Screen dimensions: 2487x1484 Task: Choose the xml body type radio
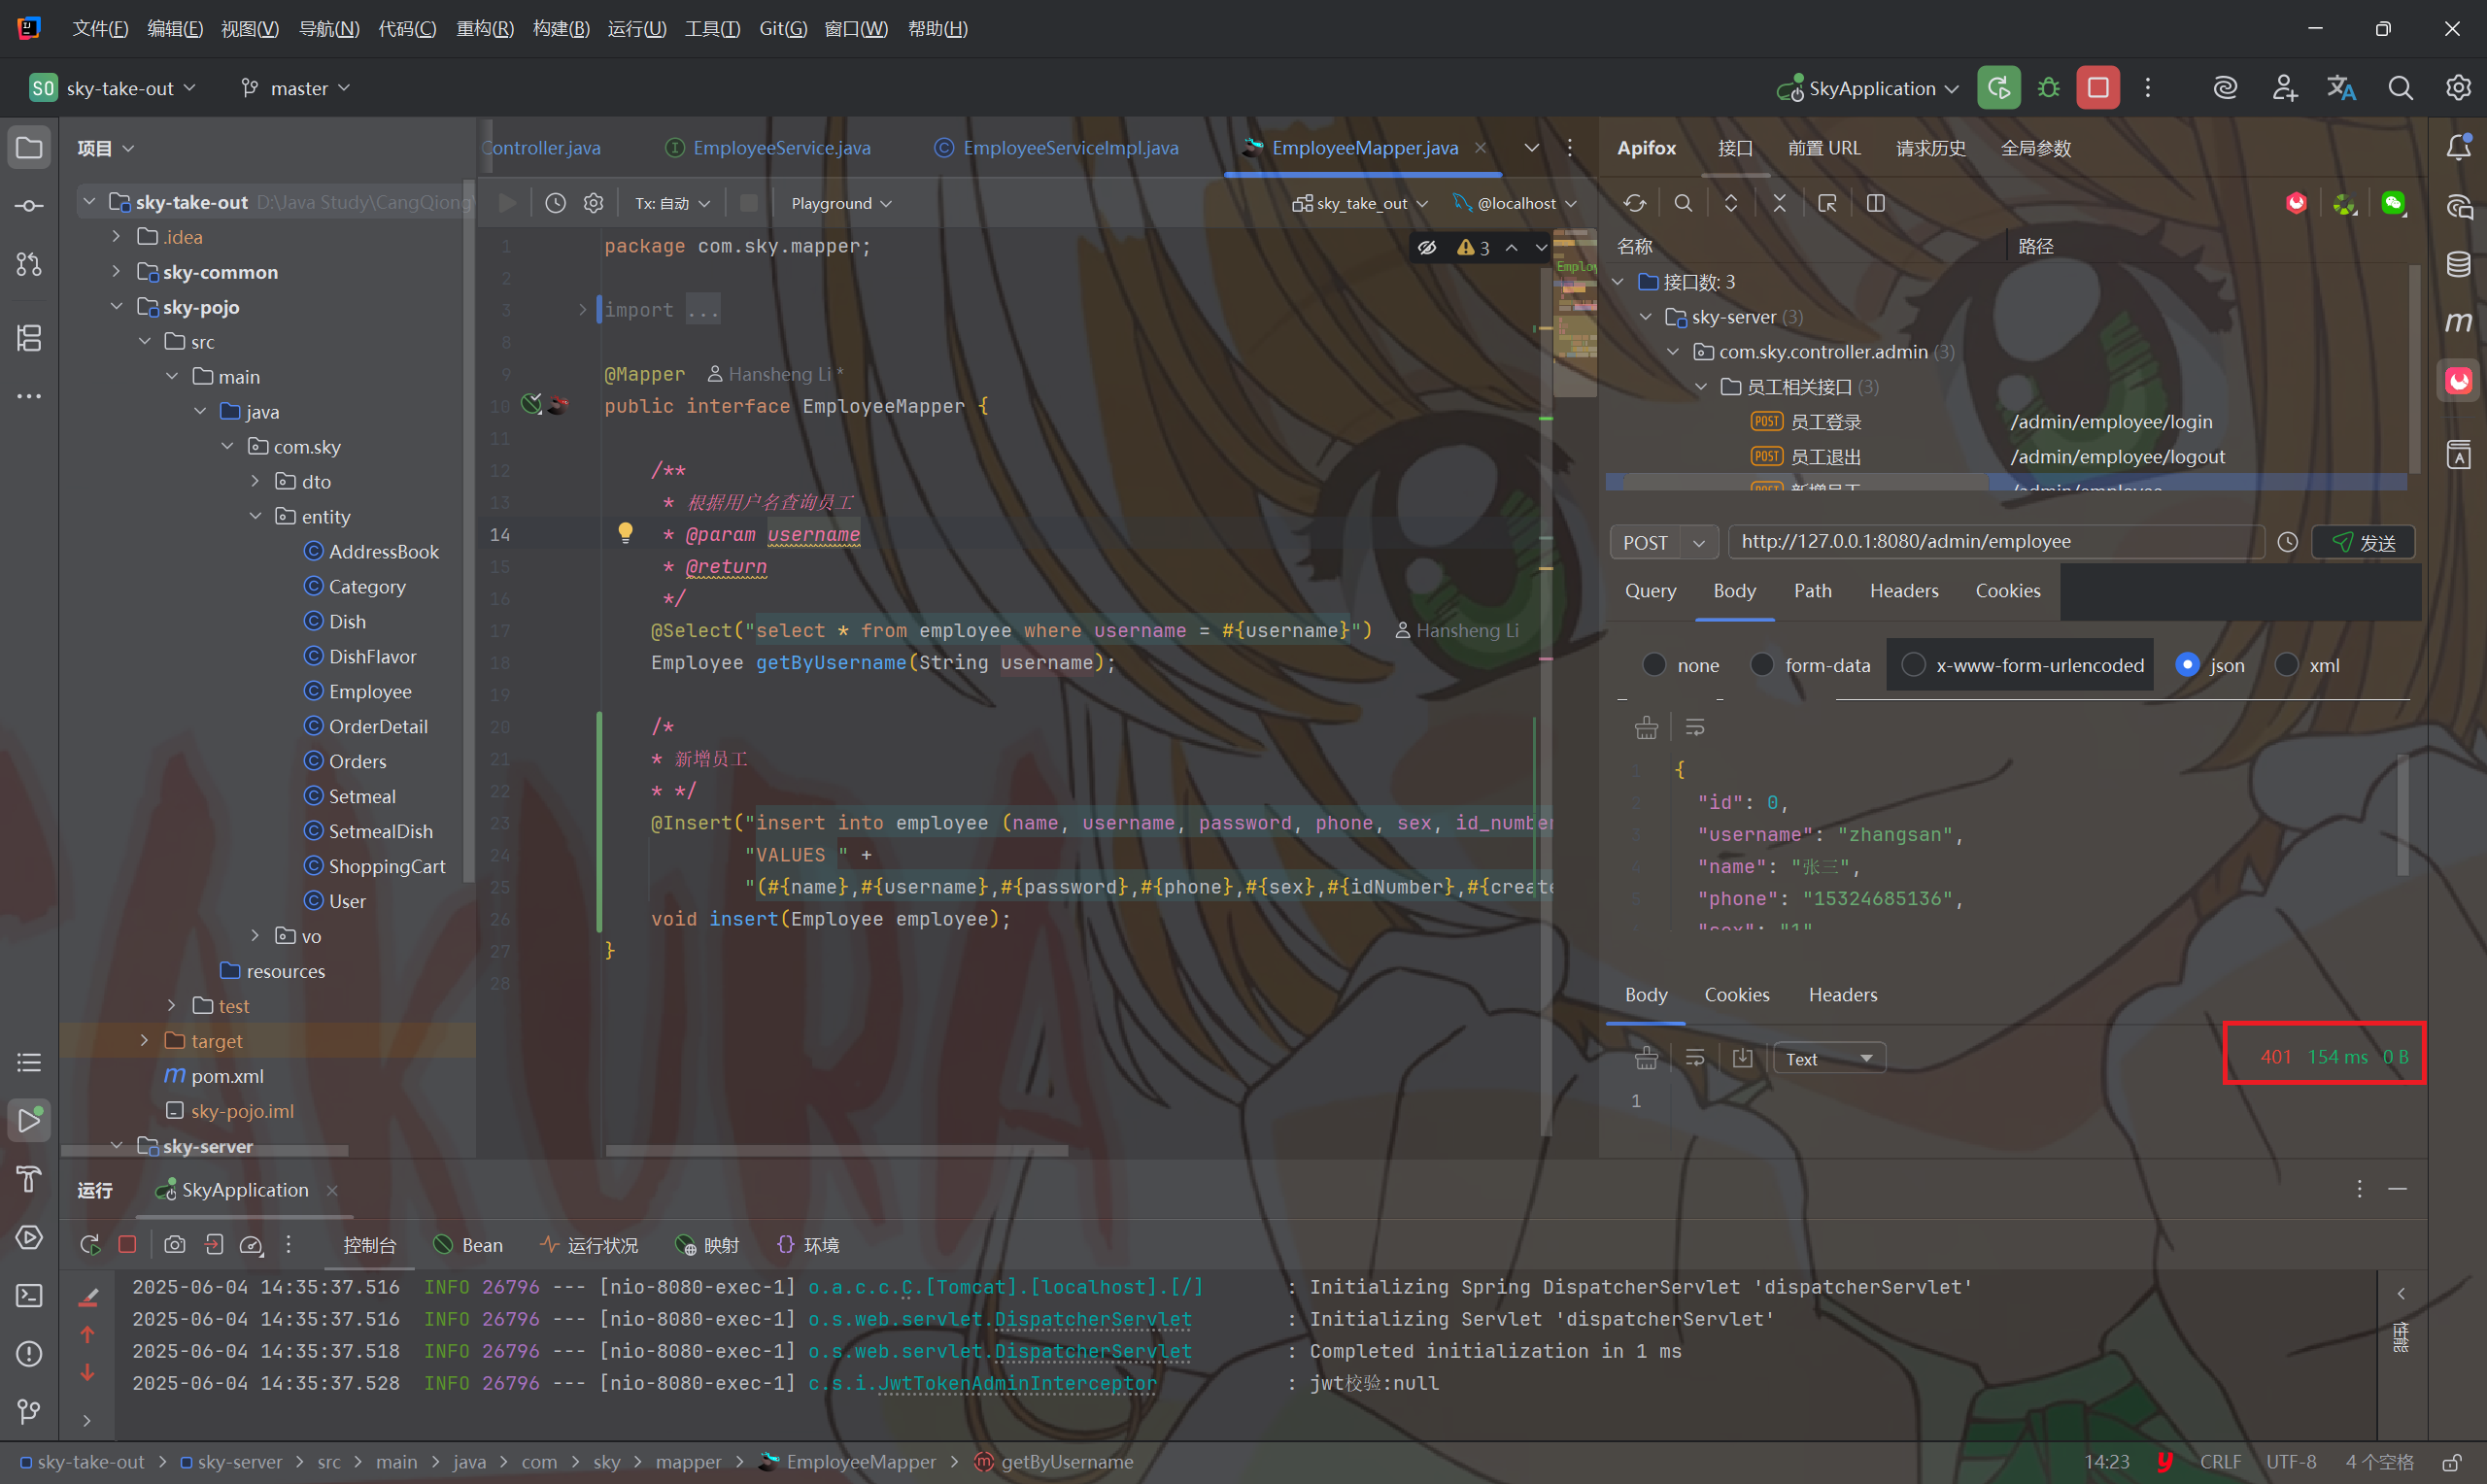[x=2286, y=665]
